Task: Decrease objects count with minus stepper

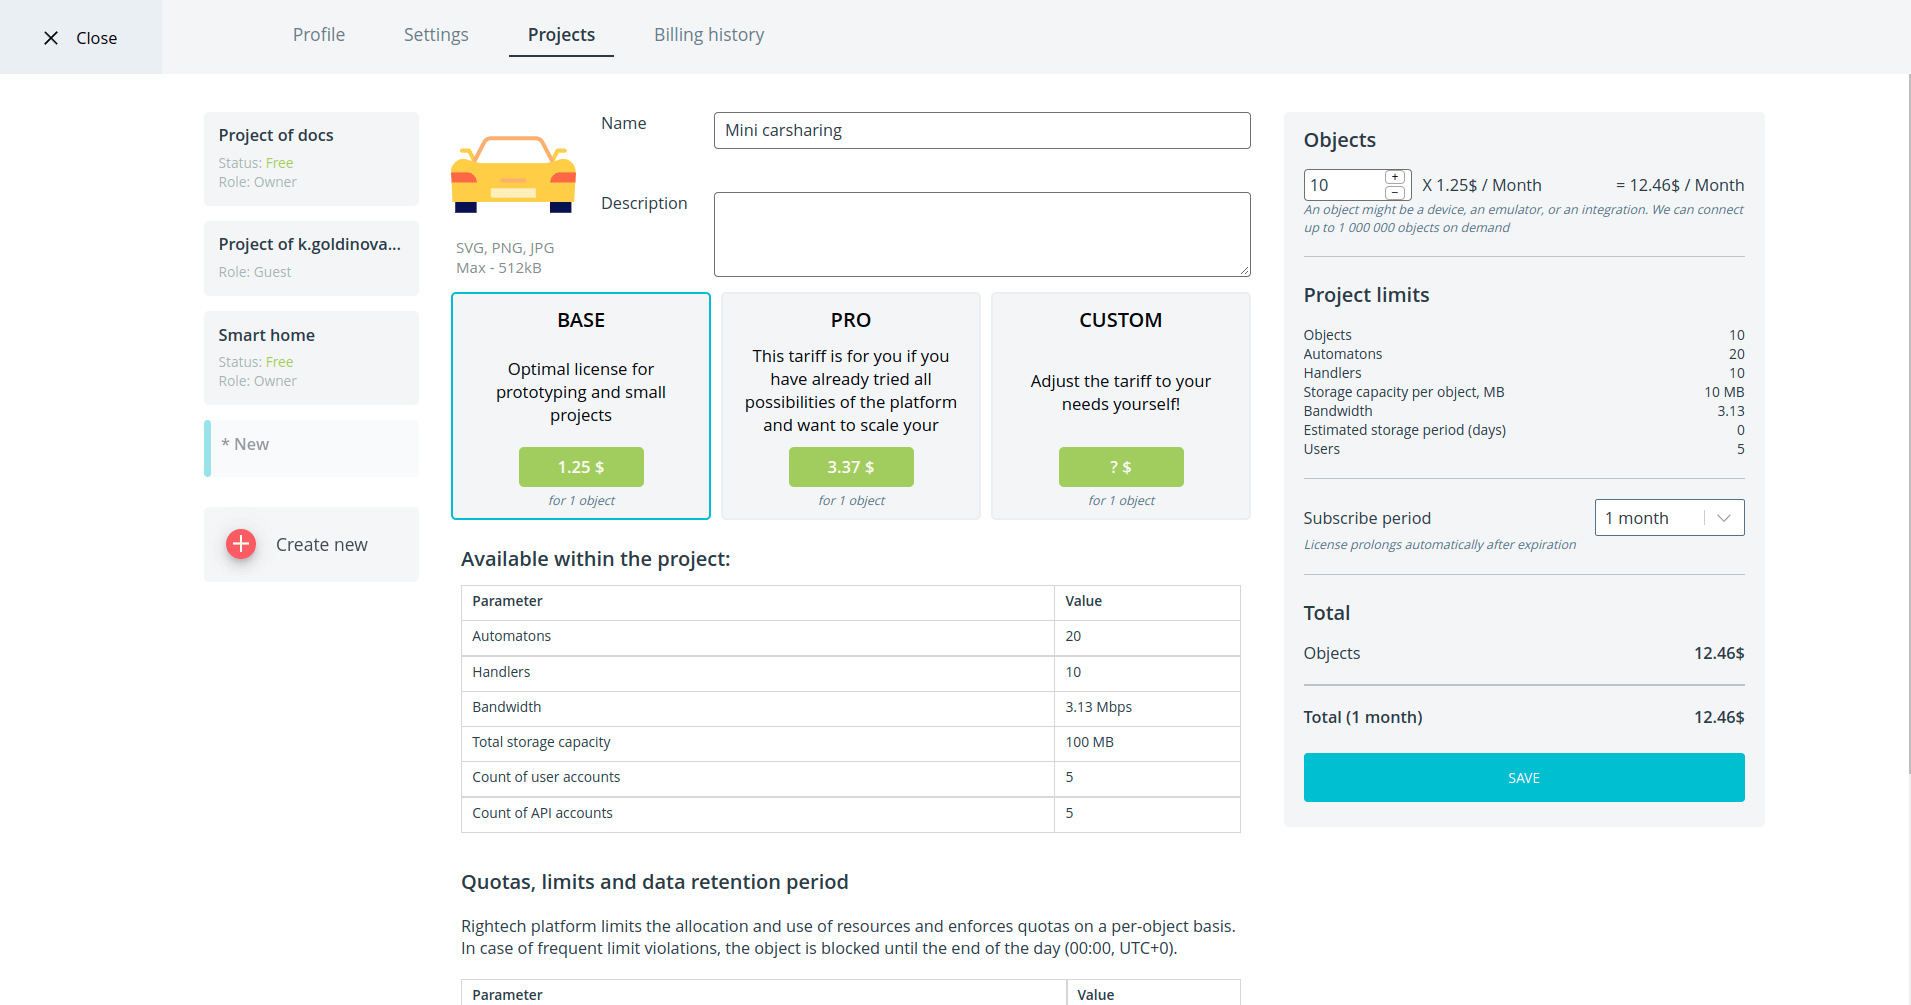Action: (x=1395, y=192)
